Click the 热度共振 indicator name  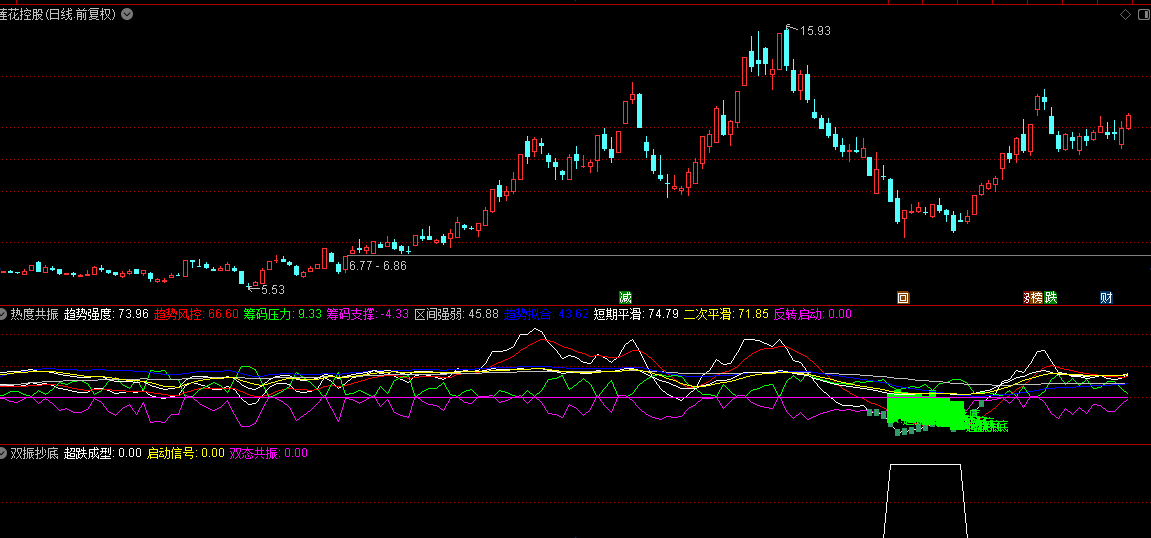coord(35,314)
